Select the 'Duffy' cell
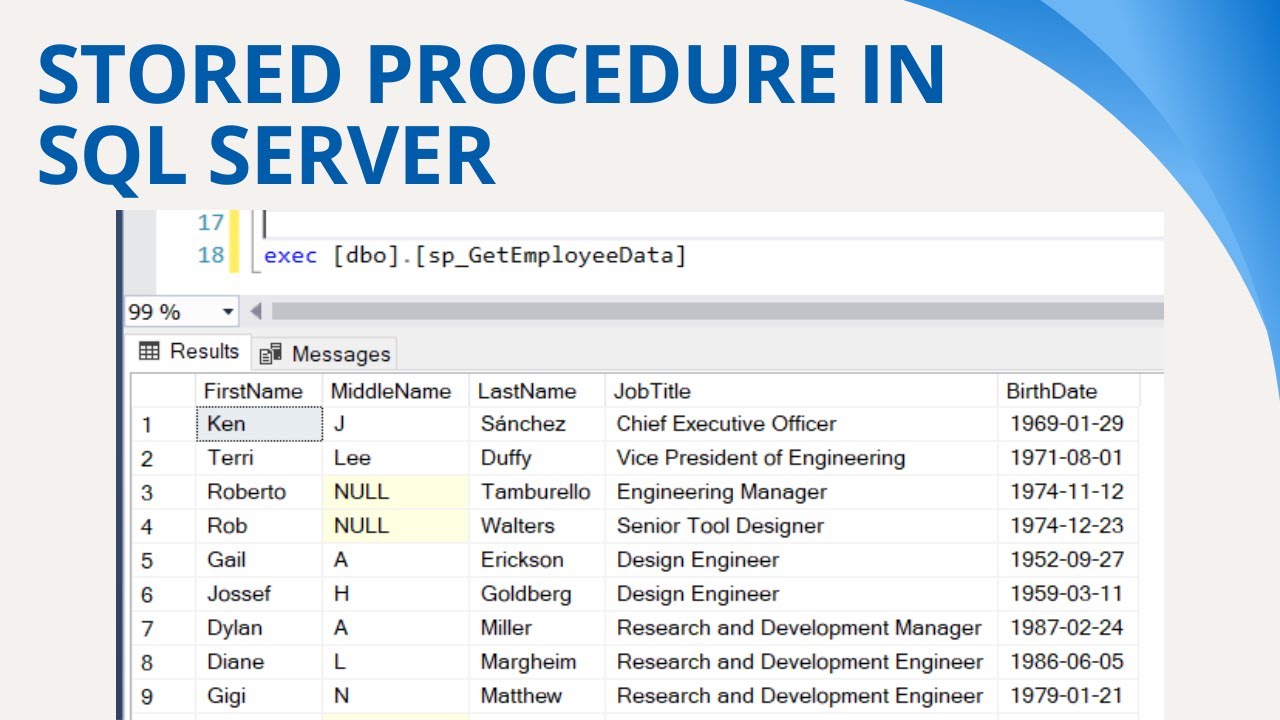Screen dimensions: 1280x720 click(x=537, y=458)
